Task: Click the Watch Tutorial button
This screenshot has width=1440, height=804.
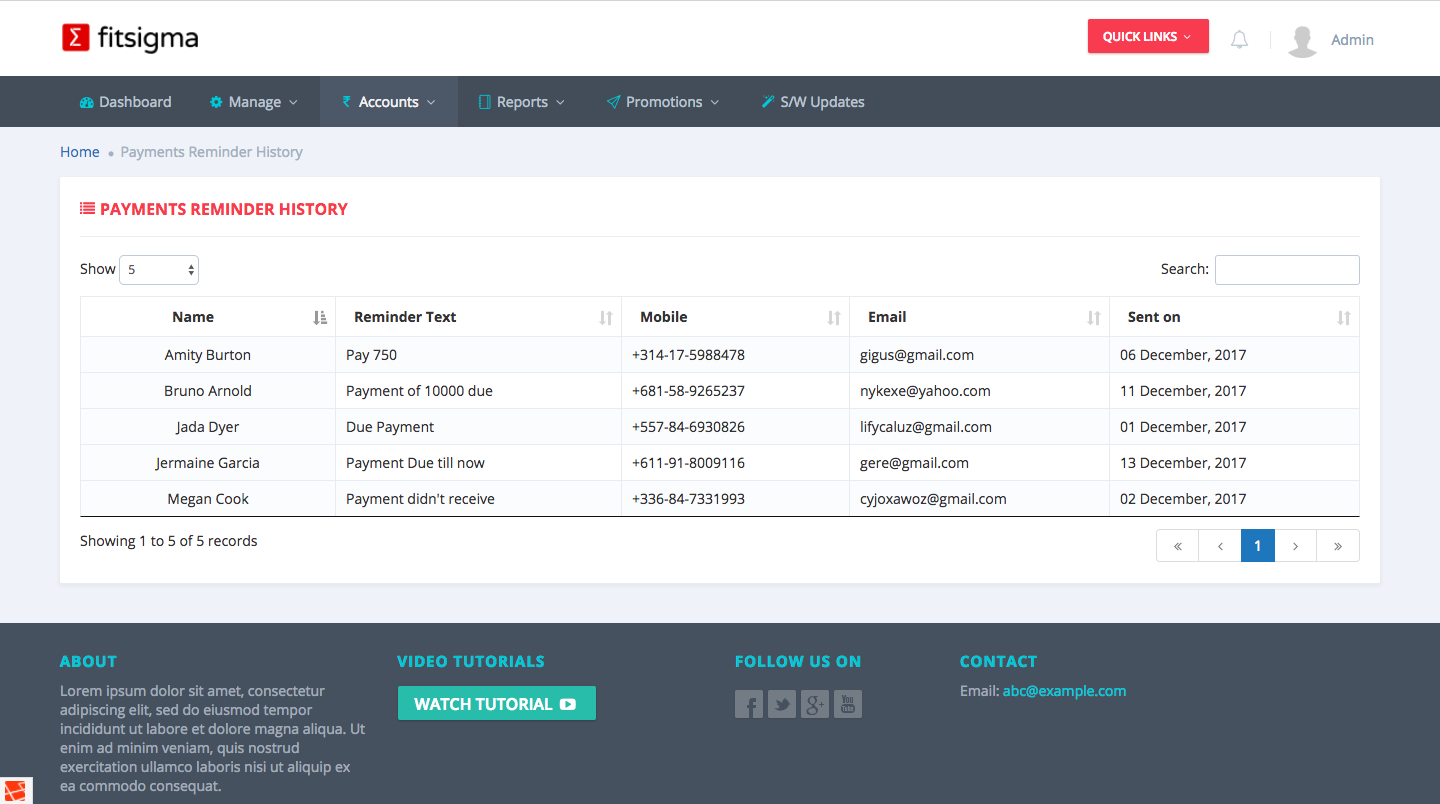Action: click(x=496, y=703)
